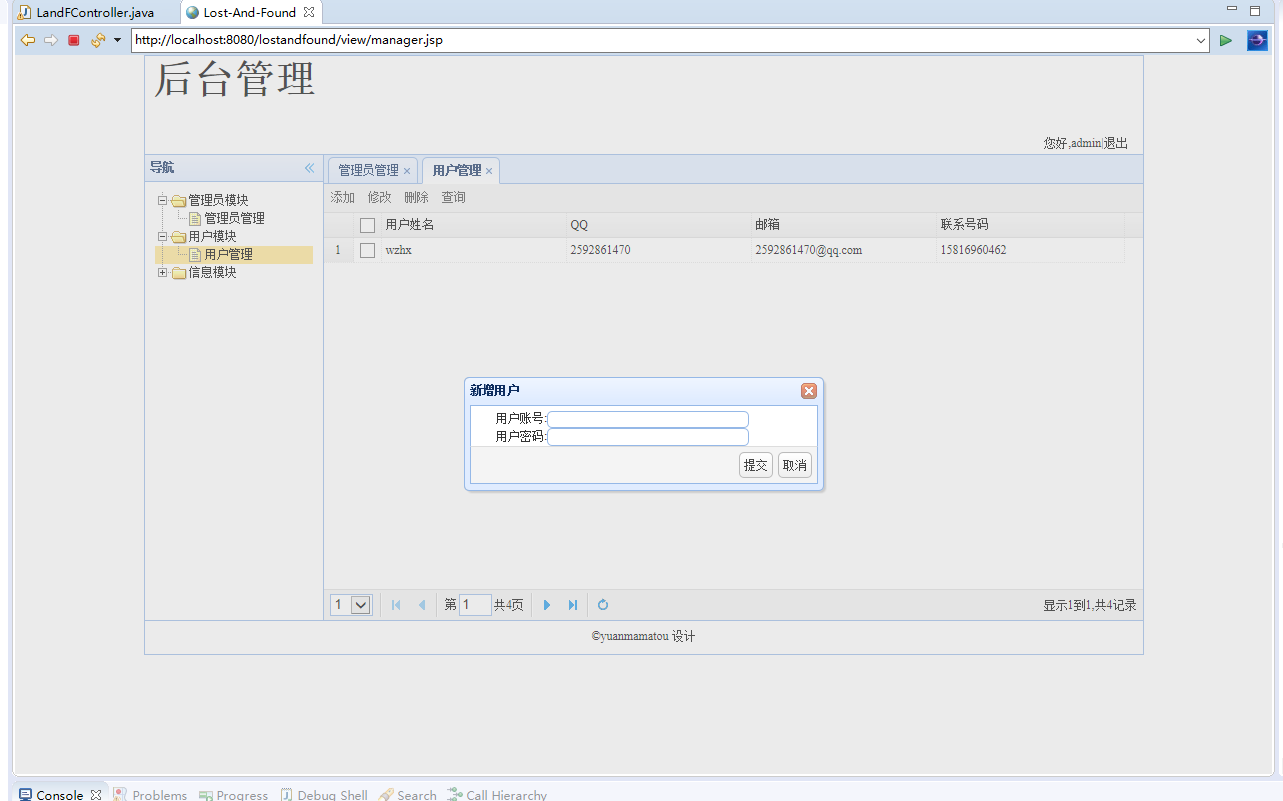Click the browser back arrow icon
Screen dimensions: 1283x801
tap(28, 40)
